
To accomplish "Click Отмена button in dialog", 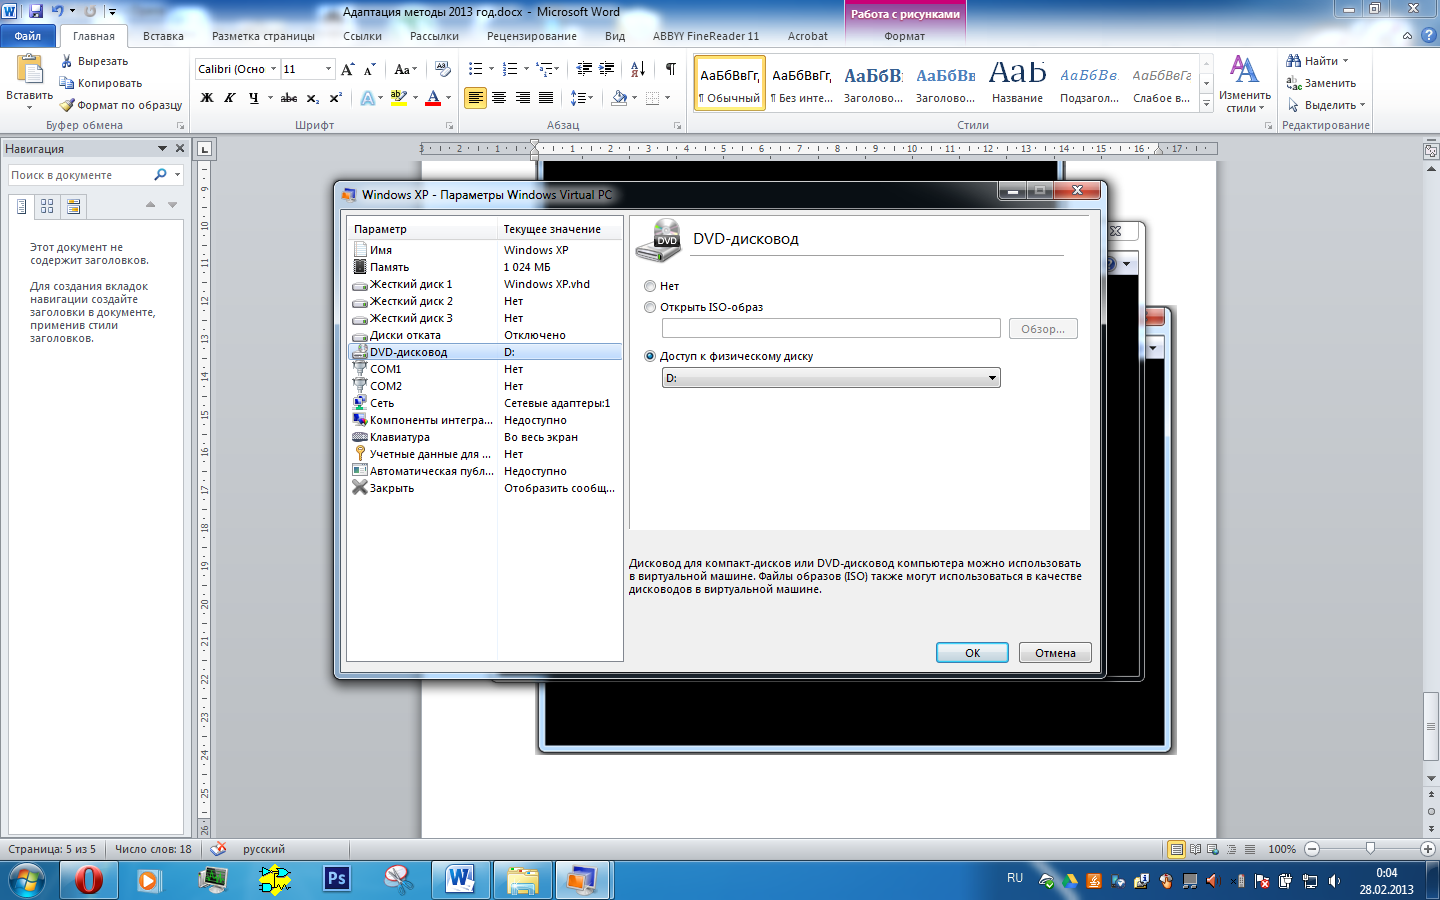I will [1055, 653].
